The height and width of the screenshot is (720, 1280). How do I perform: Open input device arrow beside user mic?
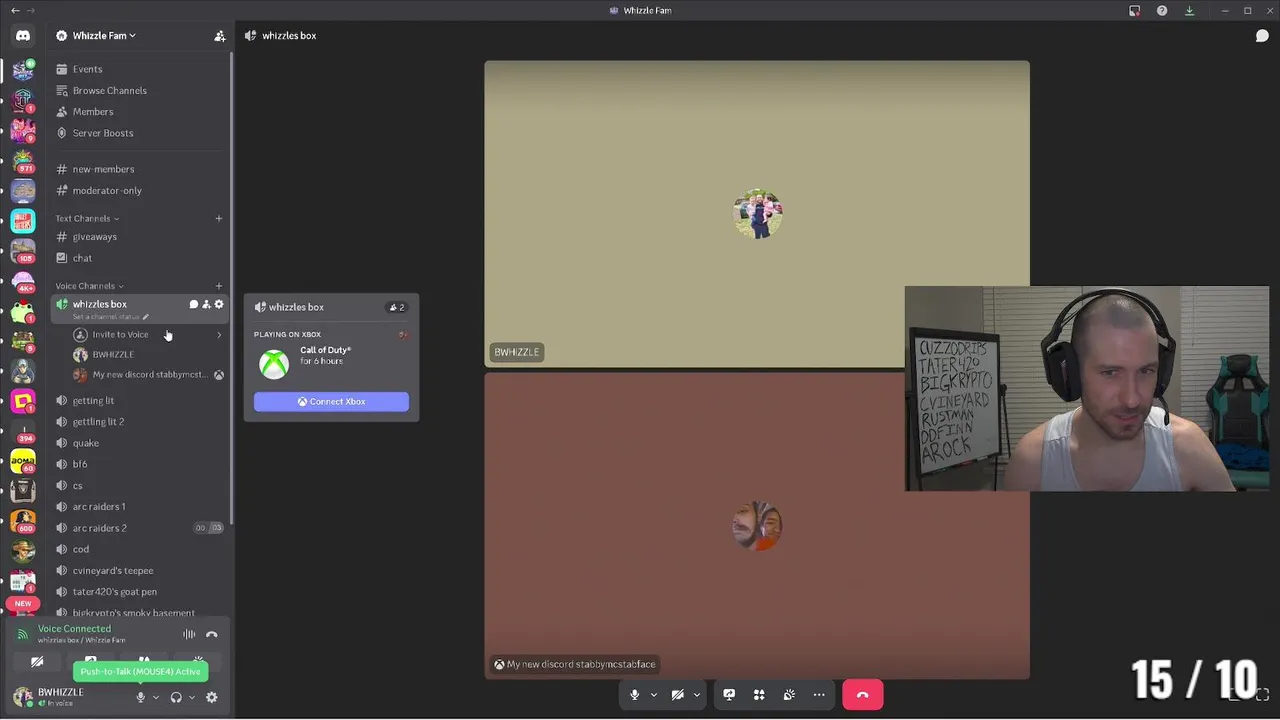(156, 697)
